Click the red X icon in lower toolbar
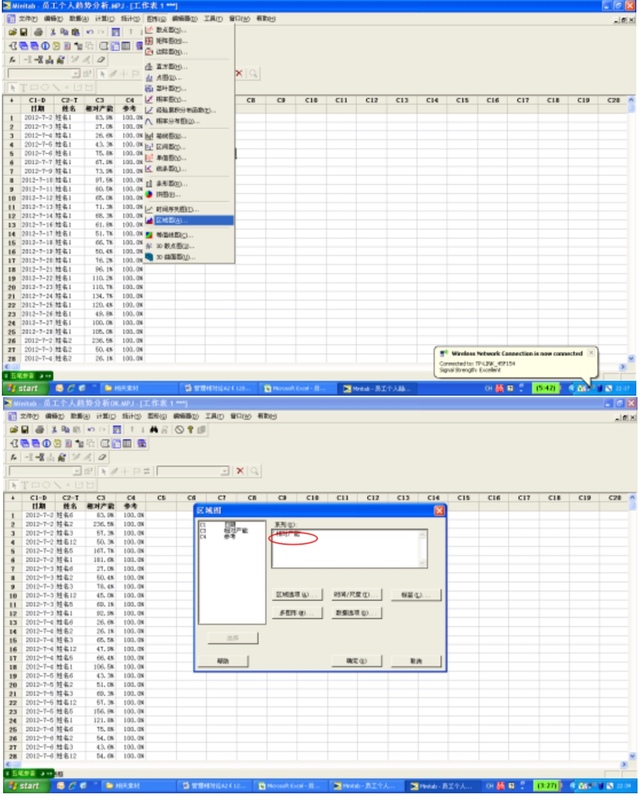This screenshot has height=800, width=640. point(240,471)
